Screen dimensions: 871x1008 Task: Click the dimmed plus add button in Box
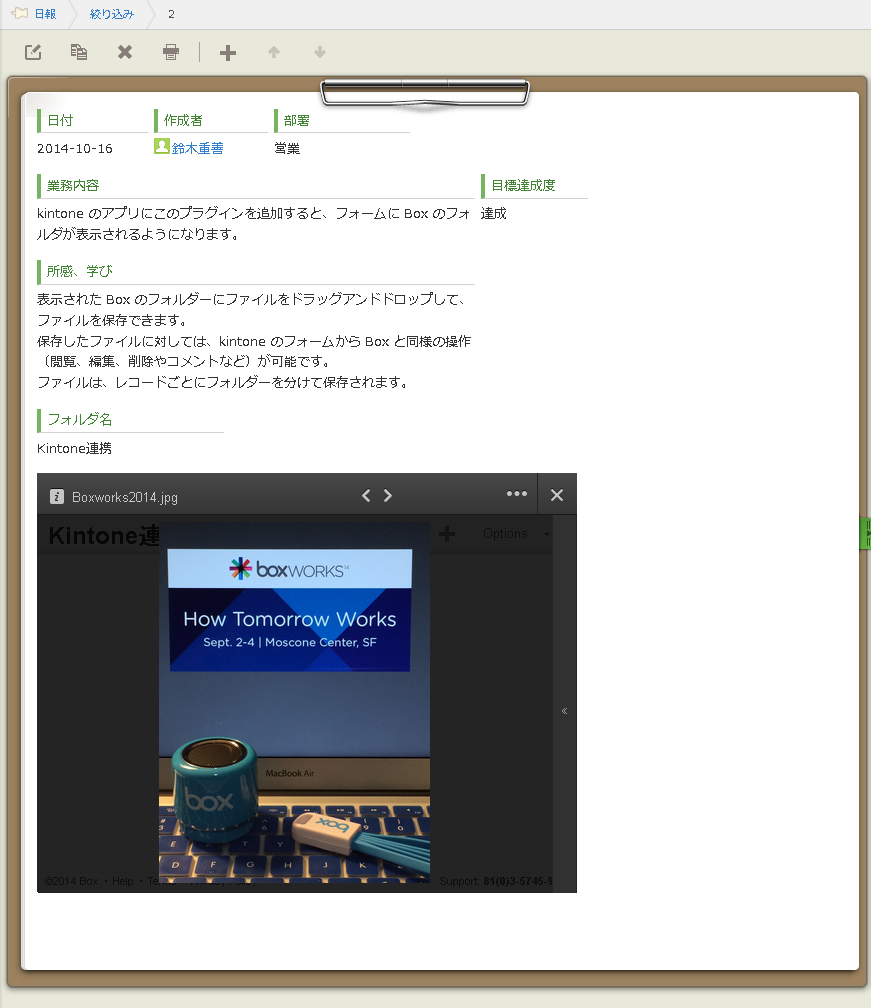point(447,534)
